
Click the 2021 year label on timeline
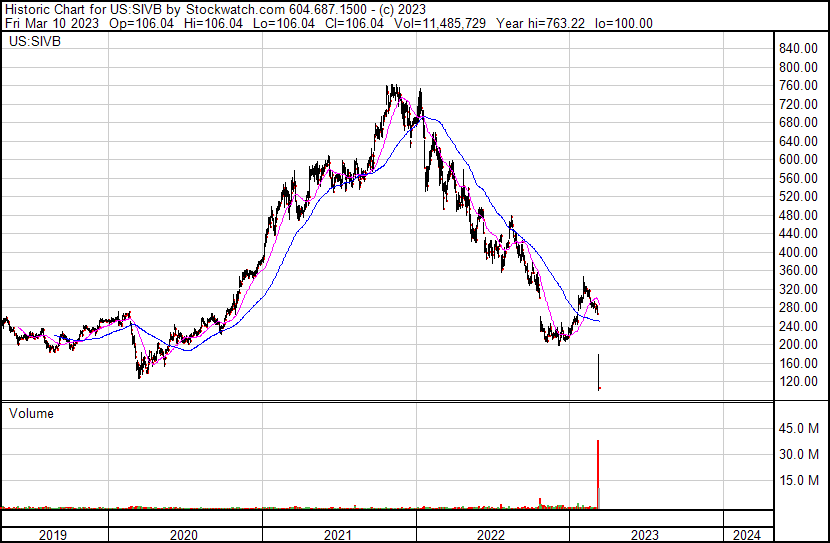[337, 535]
